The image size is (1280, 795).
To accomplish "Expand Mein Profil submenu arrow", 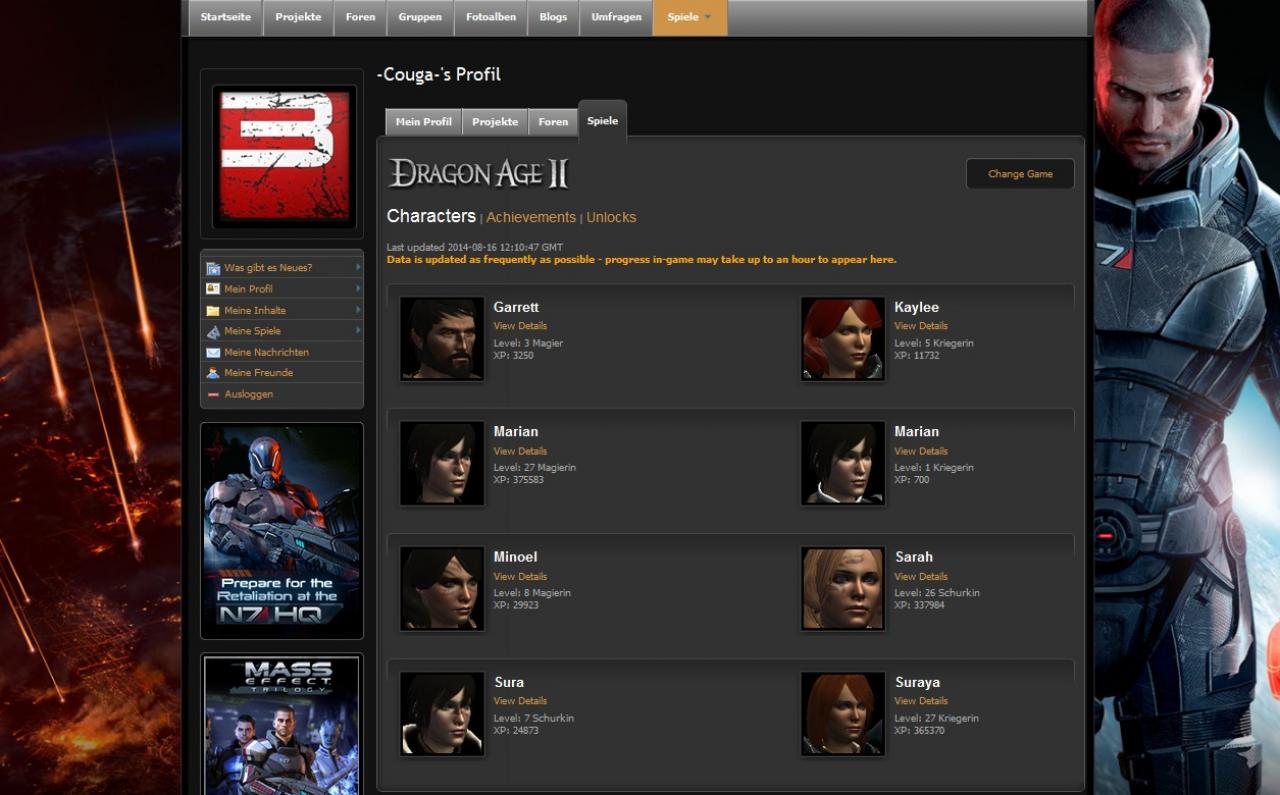I will tap(358, 288).
